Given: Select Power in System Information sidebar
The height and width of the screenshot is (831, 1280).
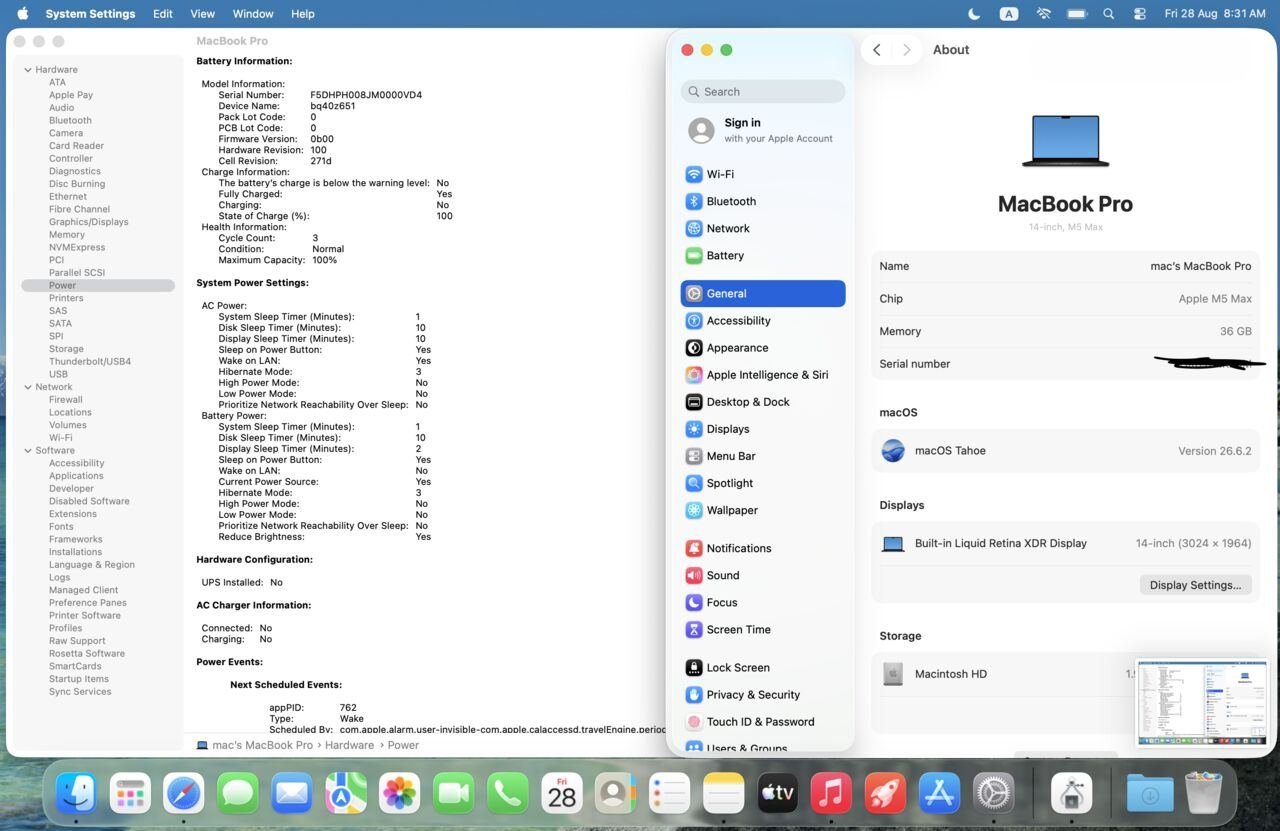Looking at the screenshot, I should (x=98, y=285).
